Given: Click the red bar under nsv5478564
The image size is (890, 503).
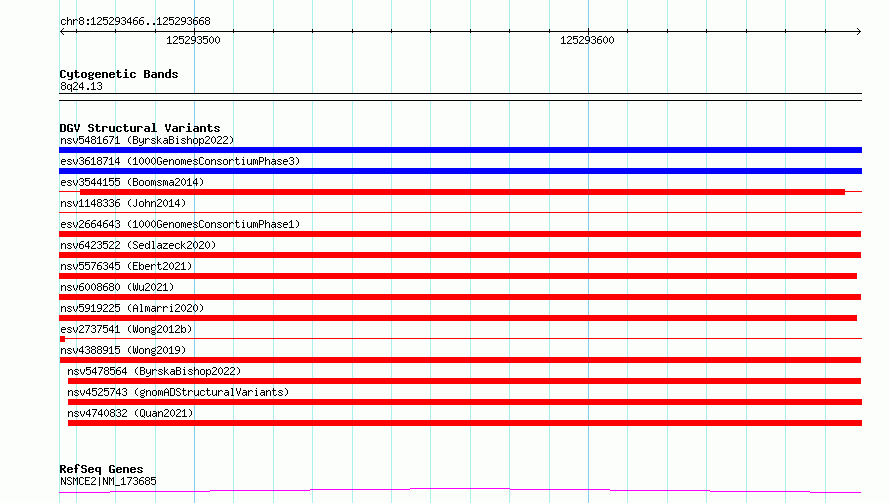Looking at the screenshot, I should 464,381.
